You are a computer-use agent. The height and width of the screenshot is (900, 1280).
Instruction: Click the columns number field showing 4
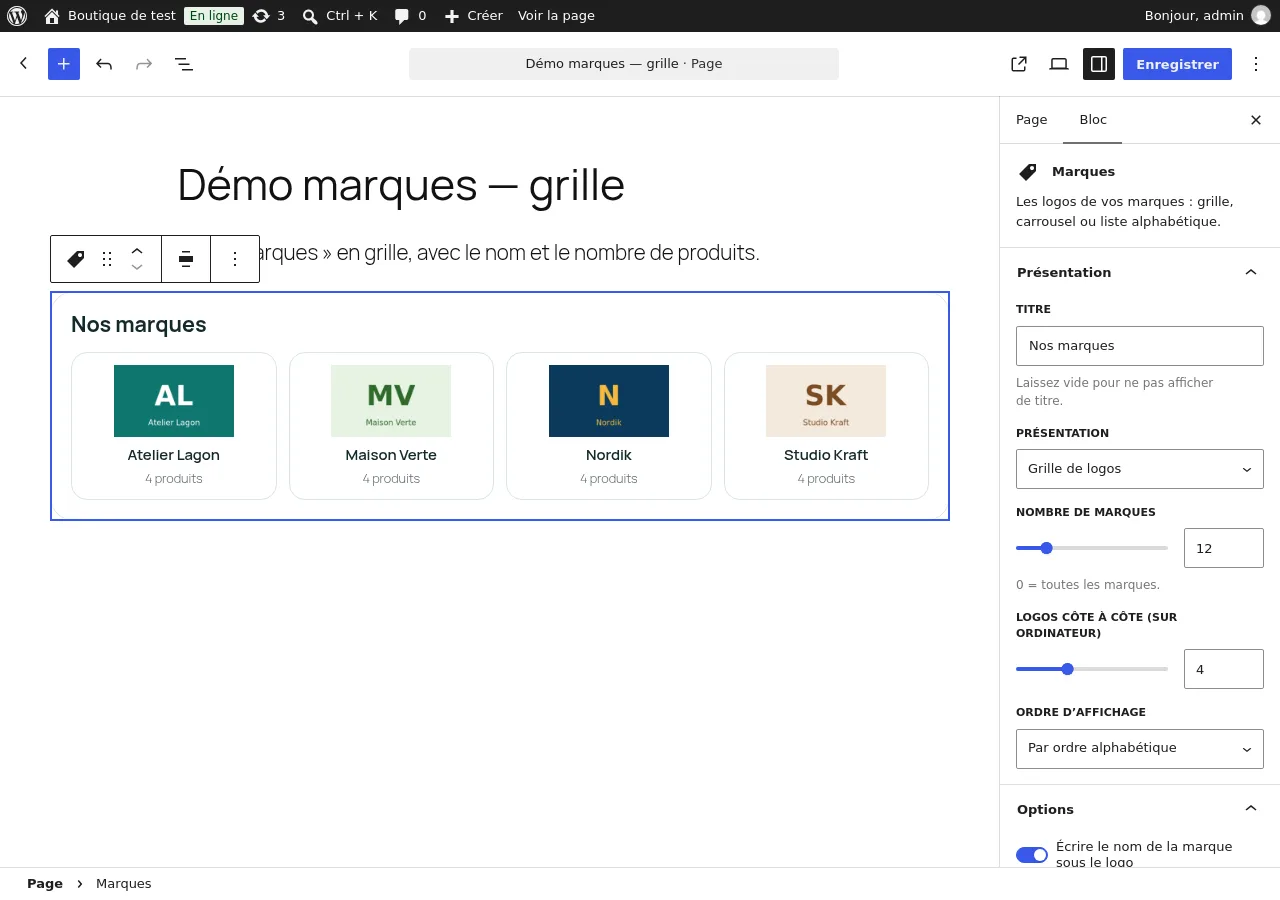[x=1224, y=669]
